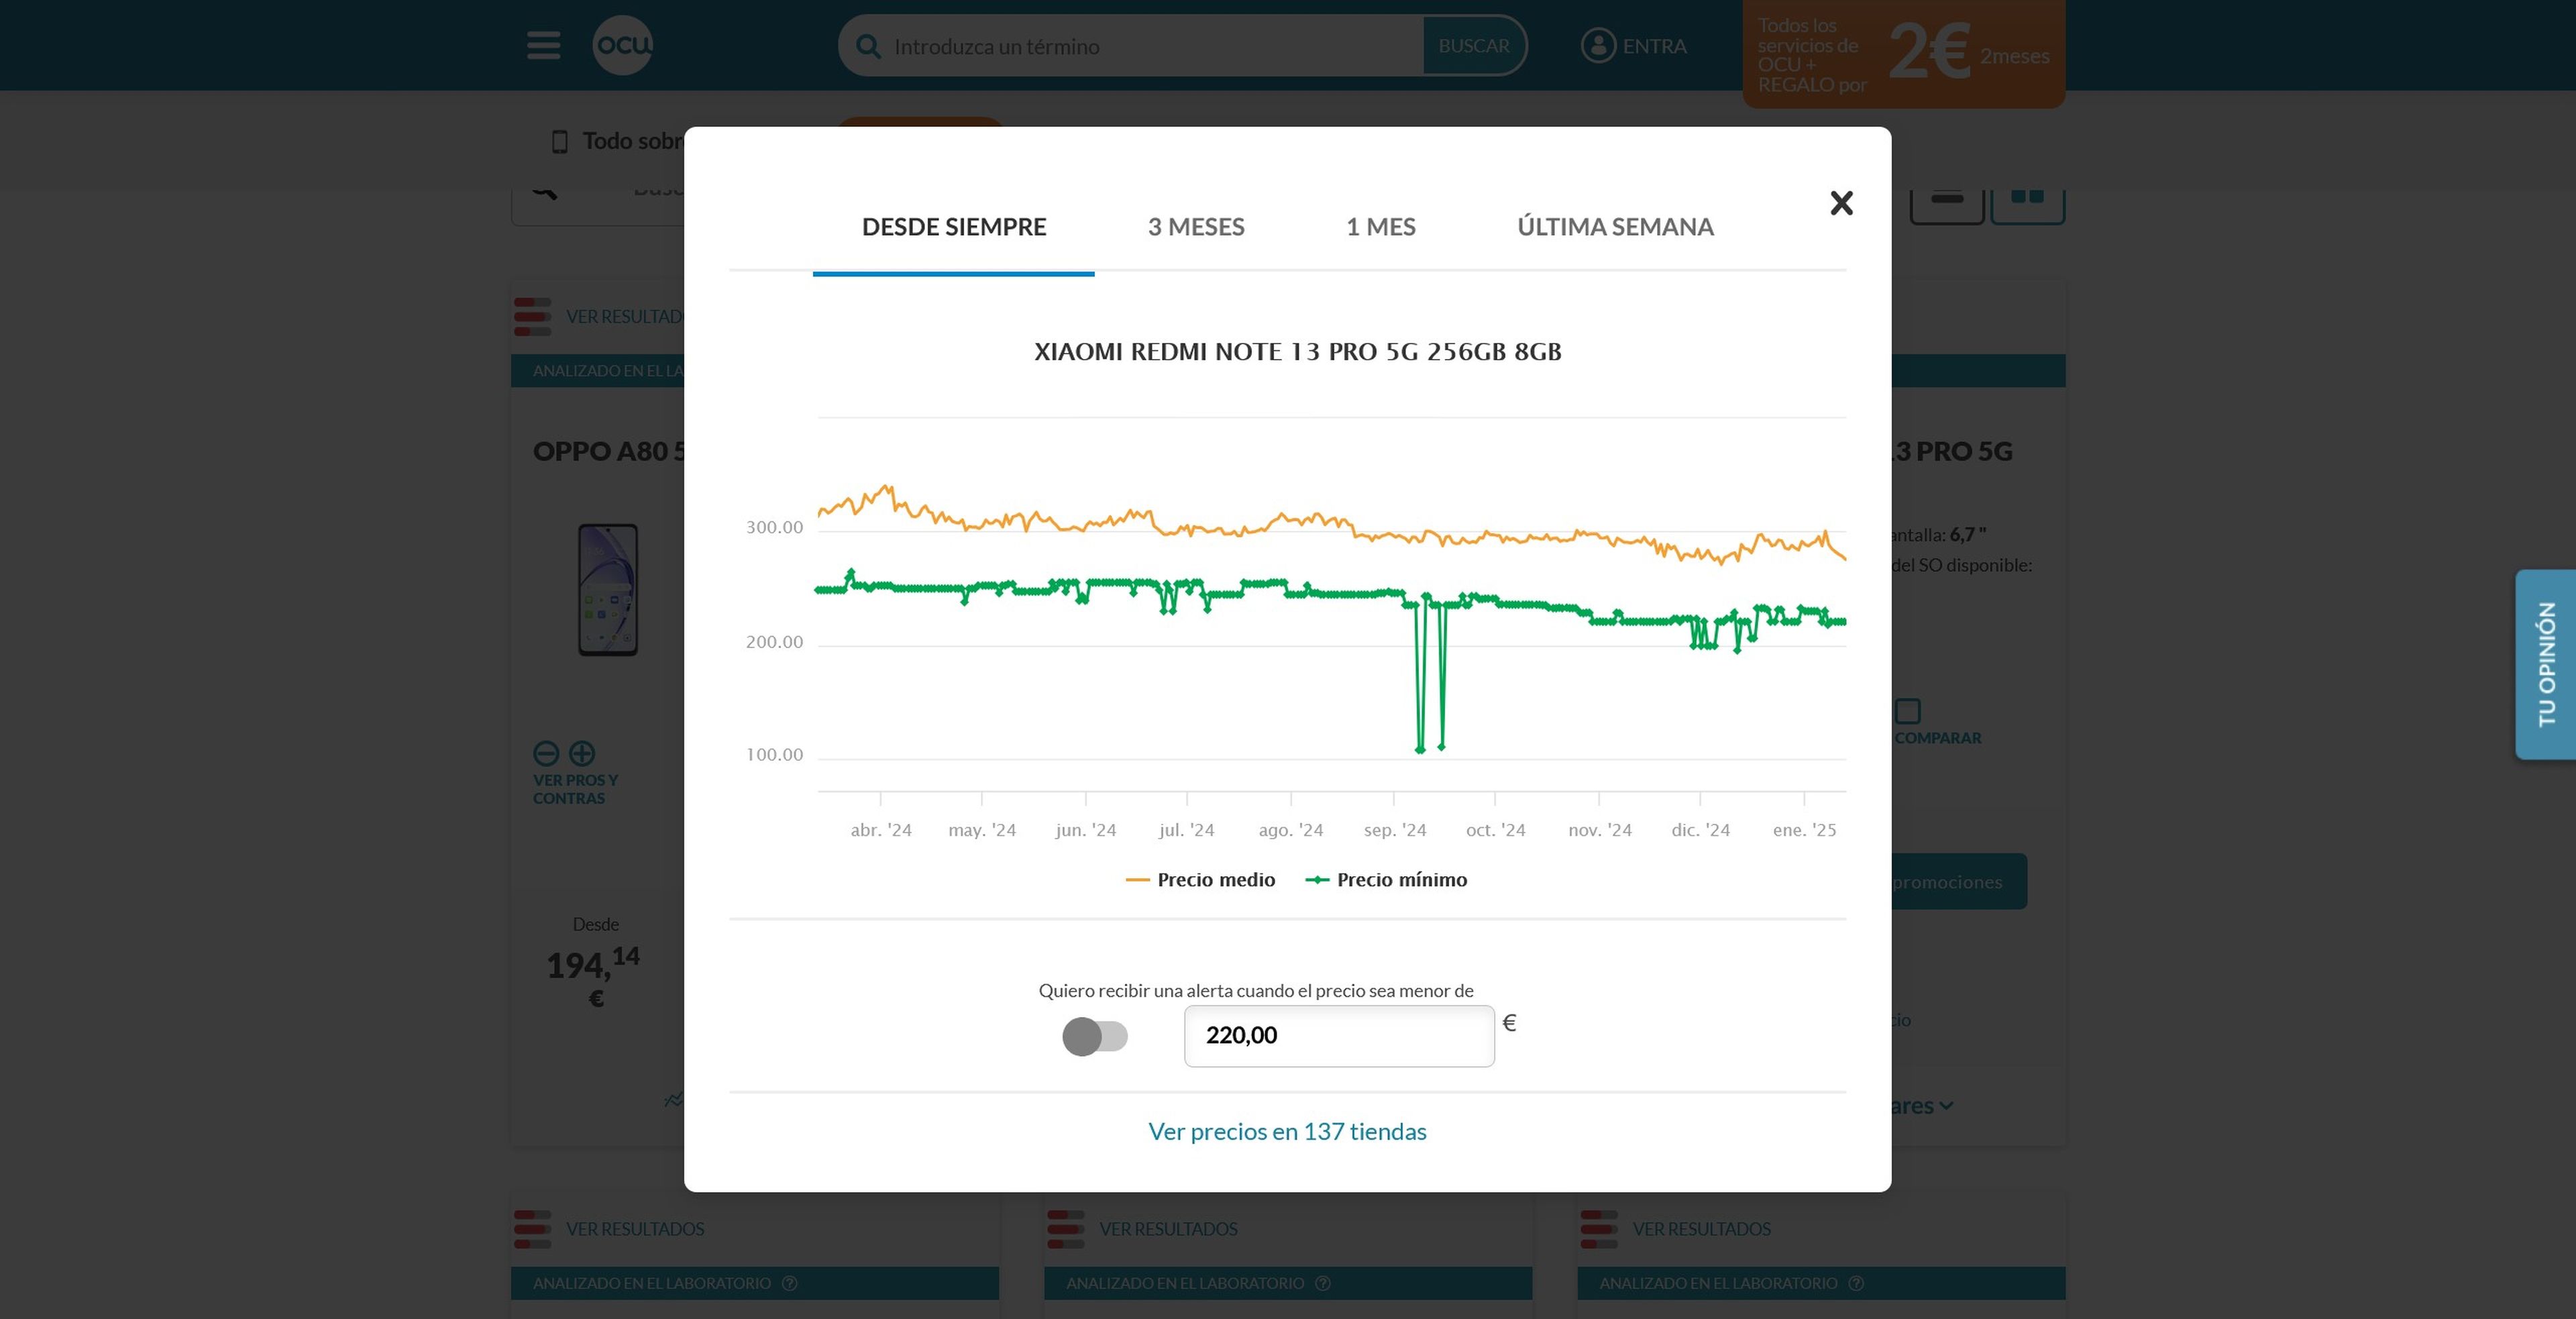The width and height of the screenshot is (2576, 1319).
Task: Click the 300.00 y-axis label
Action: (x=774, y=528)
